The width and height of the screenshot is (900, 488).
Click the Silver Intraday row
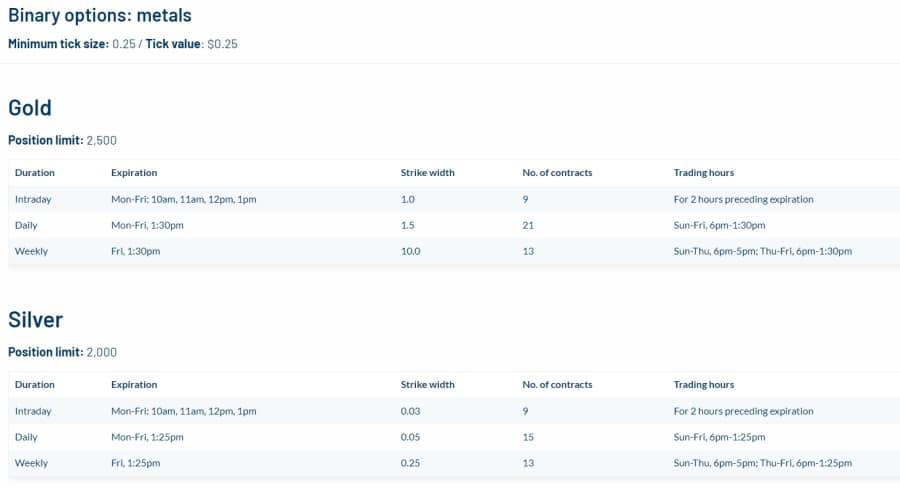point(454,411)
